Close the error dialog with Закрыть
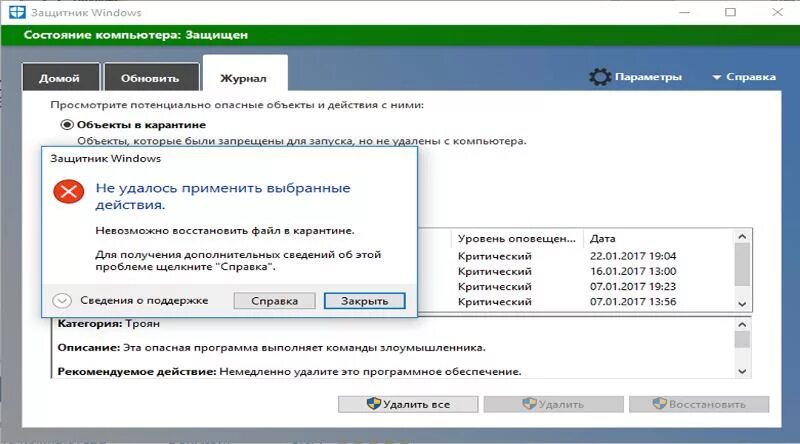The image size is (800, 444). click(x=364, y=301)
